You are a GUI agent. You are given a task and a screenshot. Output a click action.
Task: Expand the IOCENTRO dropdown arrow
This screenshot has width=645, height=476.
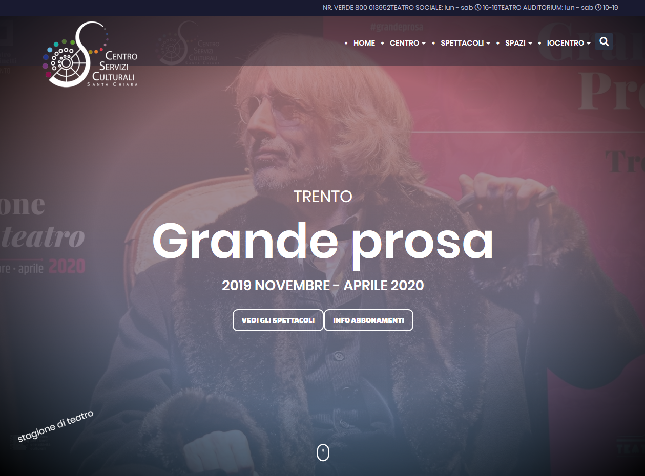coord(589,44)
